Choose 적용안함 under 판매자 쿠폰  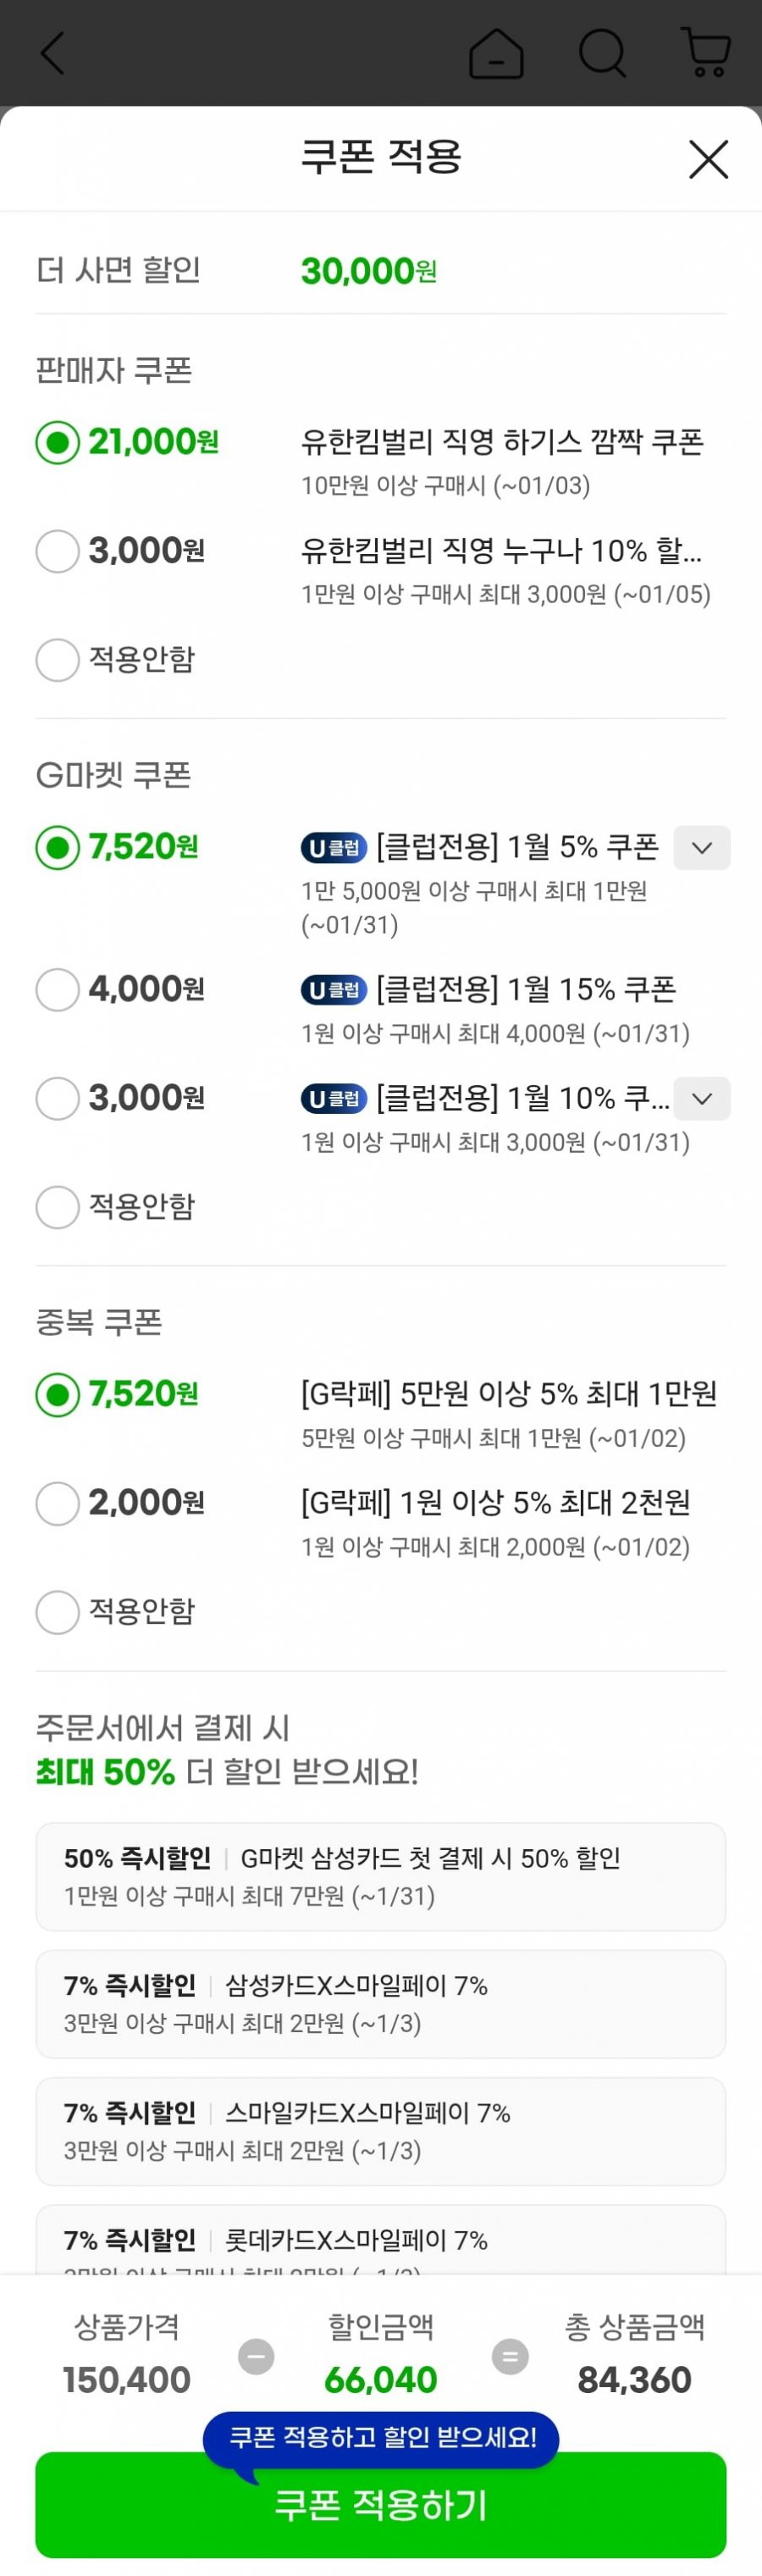58,660
